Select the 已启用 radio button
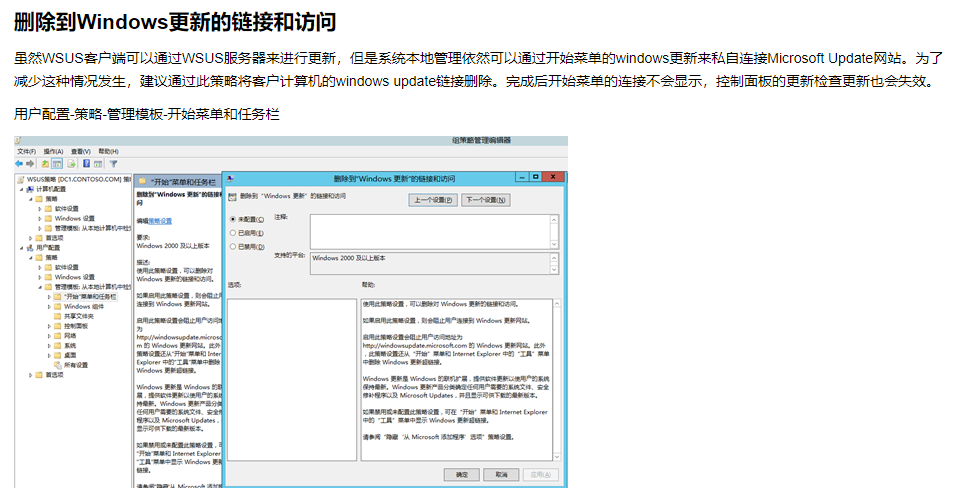The height and width of the screenshot is (494, 961). [x=233, y=233]
